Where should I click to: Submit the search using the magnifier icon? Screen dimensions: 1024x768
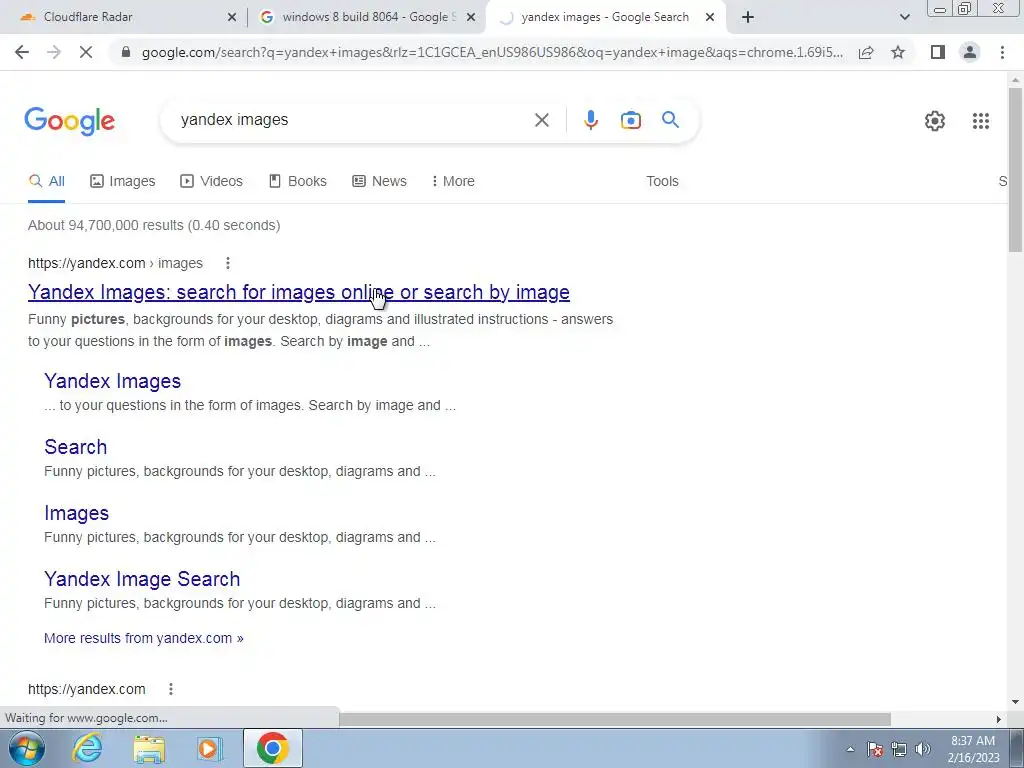(x=670, y=120)
